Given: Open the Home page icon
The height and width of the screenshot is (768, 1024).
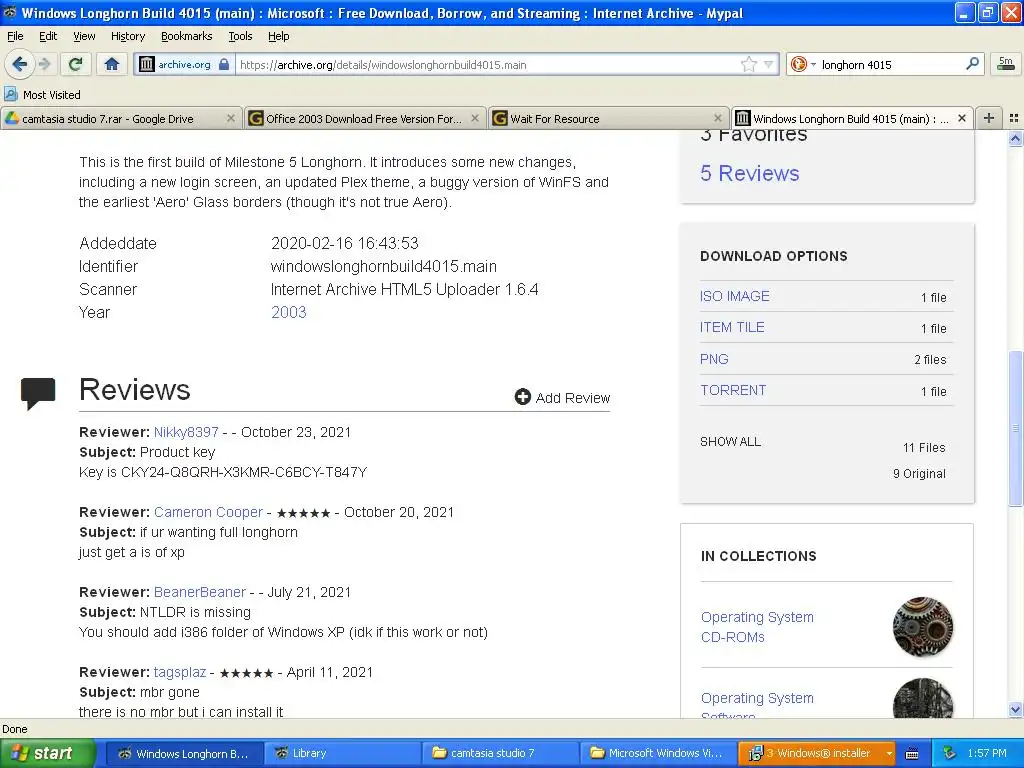Looking at the screenshot, I should 112,64.
